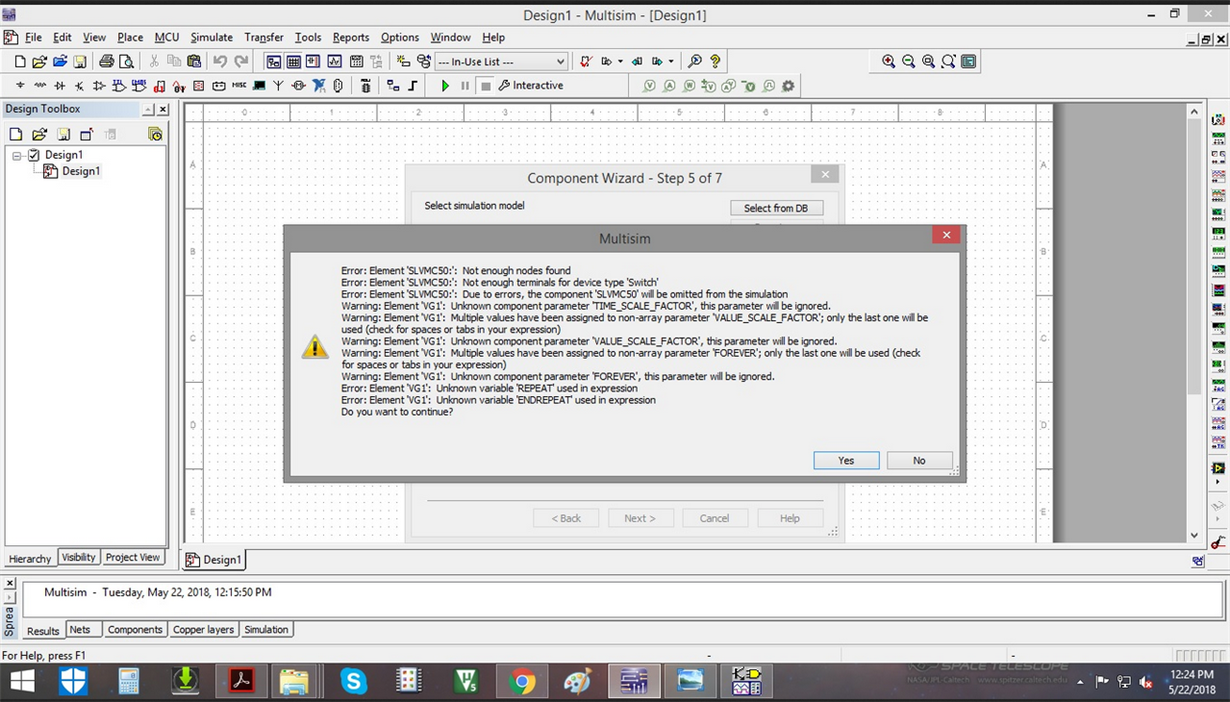Click the Help question mark icon
Screen dimensions: 1230x702
715,62
